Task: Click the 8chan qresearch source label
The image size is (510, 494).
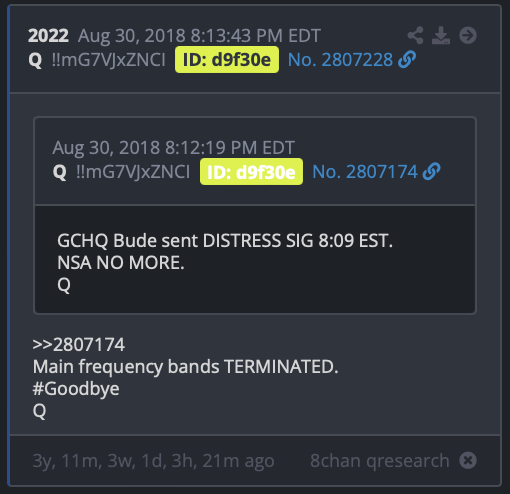Action: (x=380, y=461)
